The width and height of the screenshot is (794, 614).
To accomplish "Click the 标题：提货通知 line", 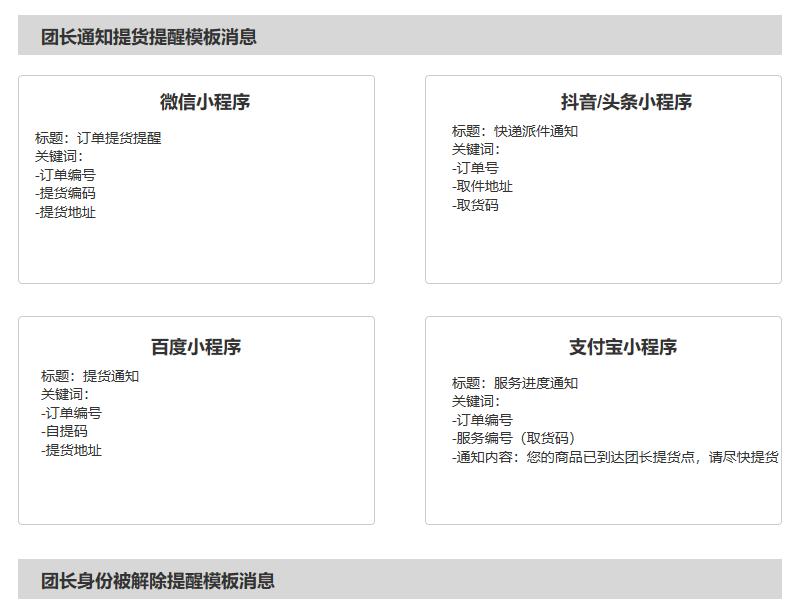I will tap(90, 376).
